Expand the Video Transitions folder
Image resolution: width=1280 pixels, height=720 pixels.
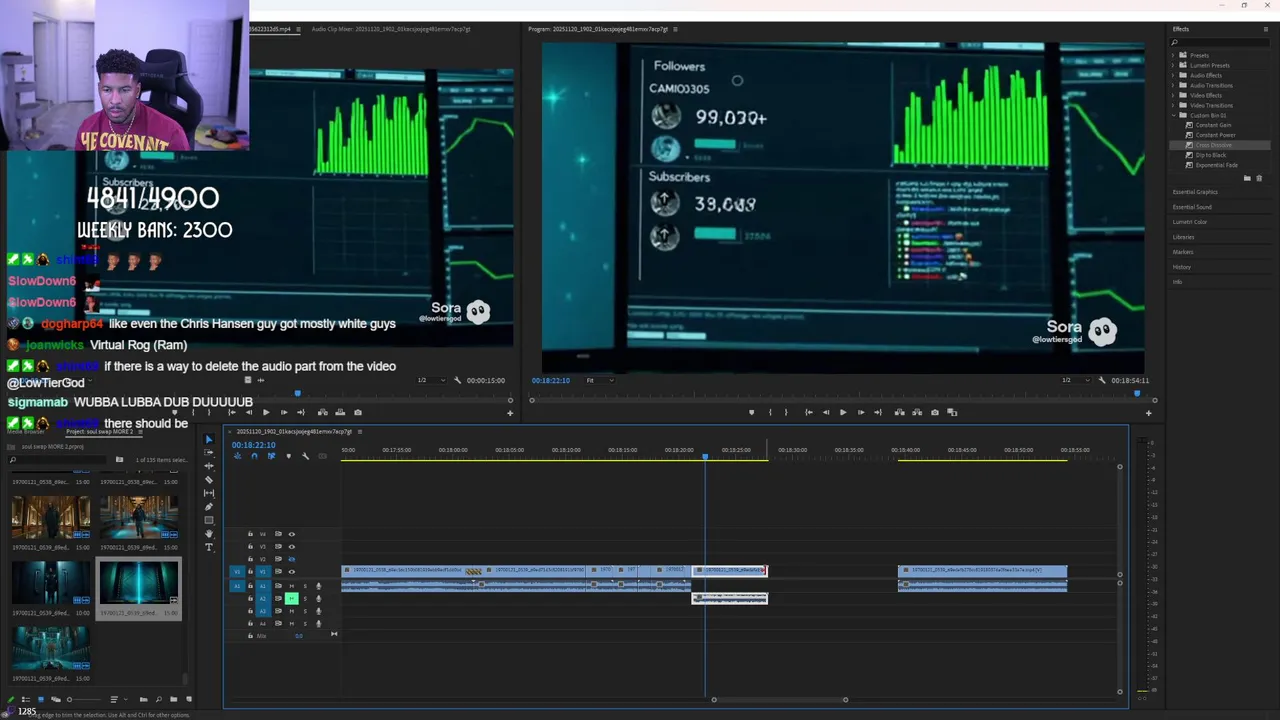coord(1174,105)
